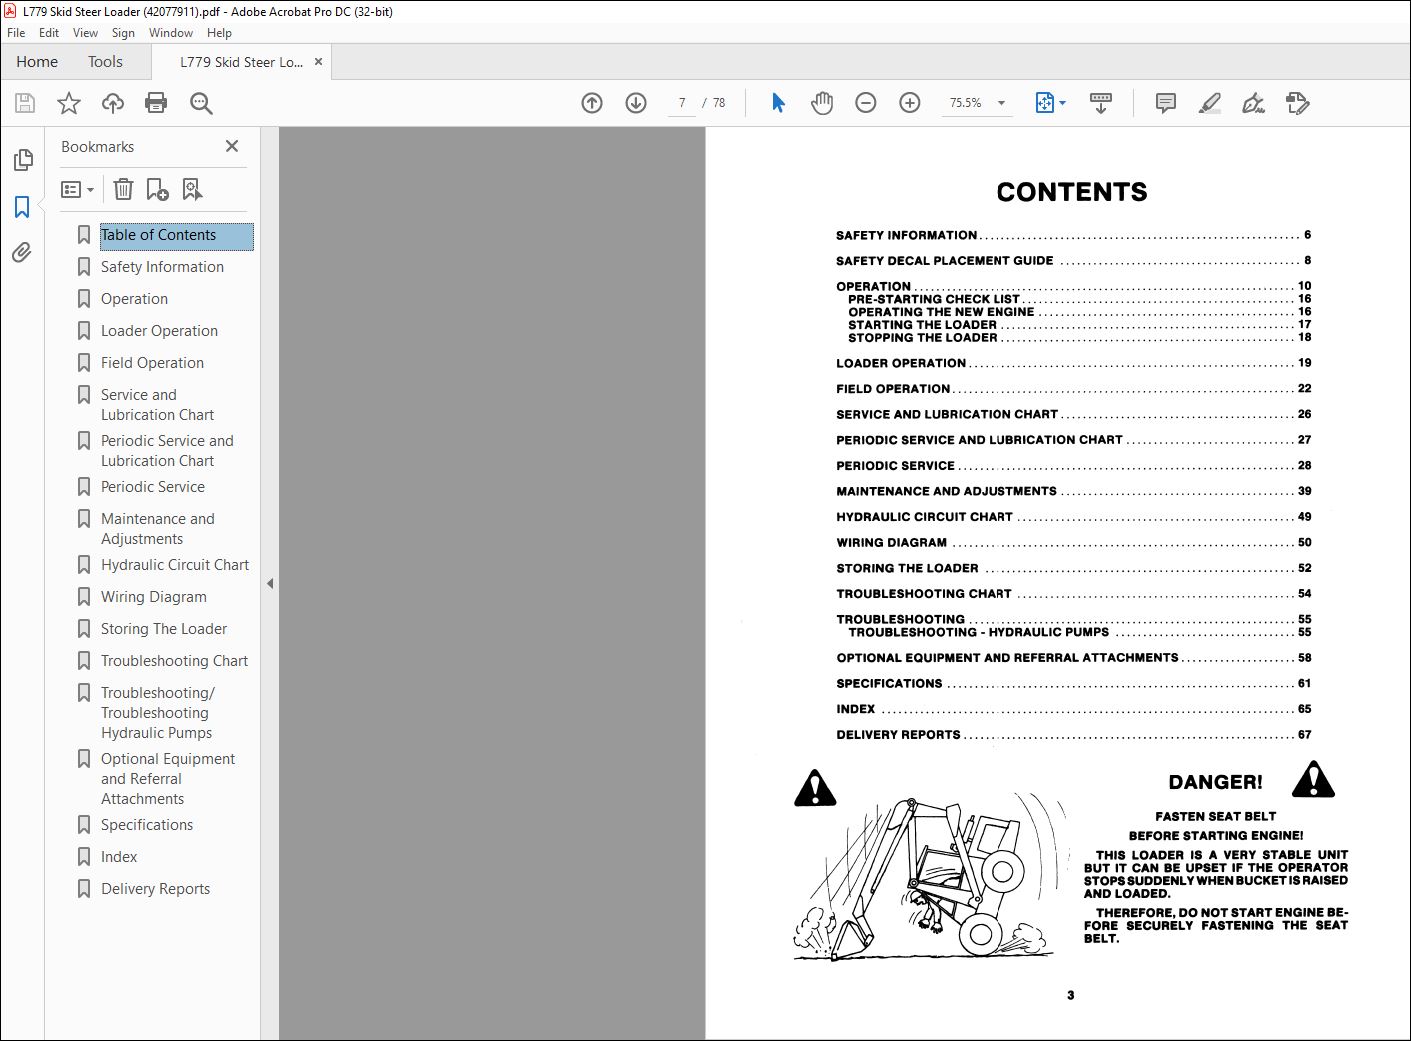Switch to the Home tab
This screenshot has height=1041, width=1411.
37,62
